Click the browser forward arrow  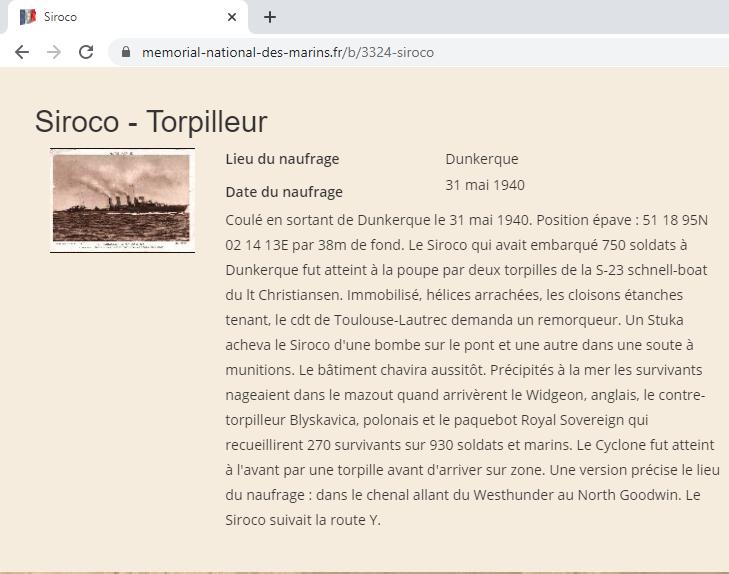54,52
